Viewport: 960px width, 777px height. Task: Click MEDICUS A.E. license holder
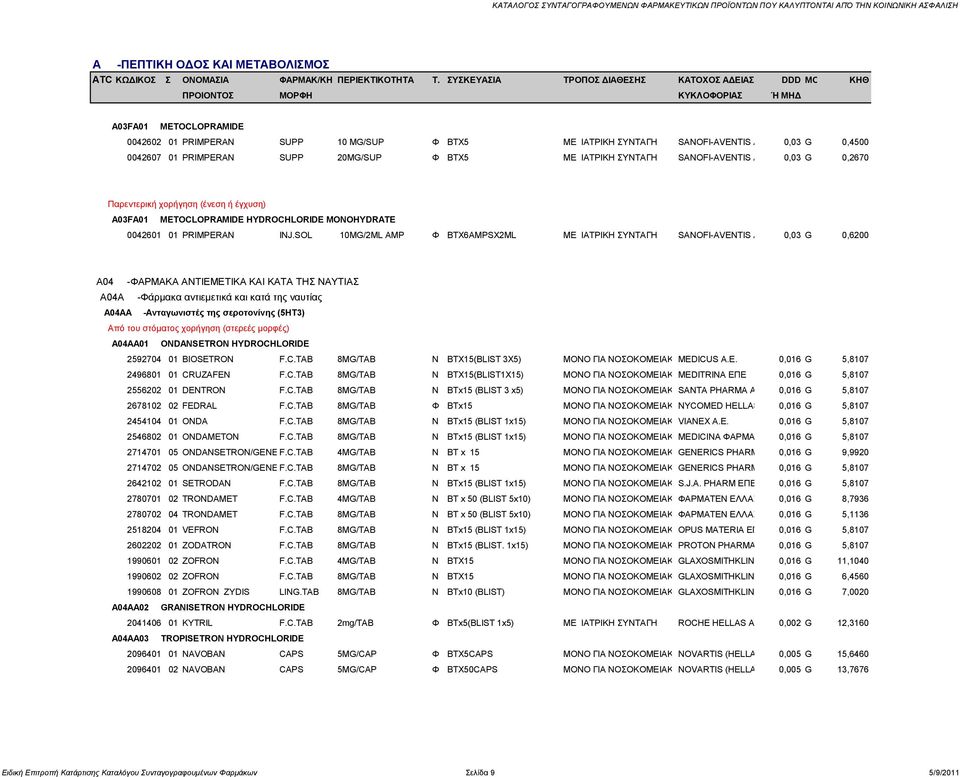coord(707,359)
